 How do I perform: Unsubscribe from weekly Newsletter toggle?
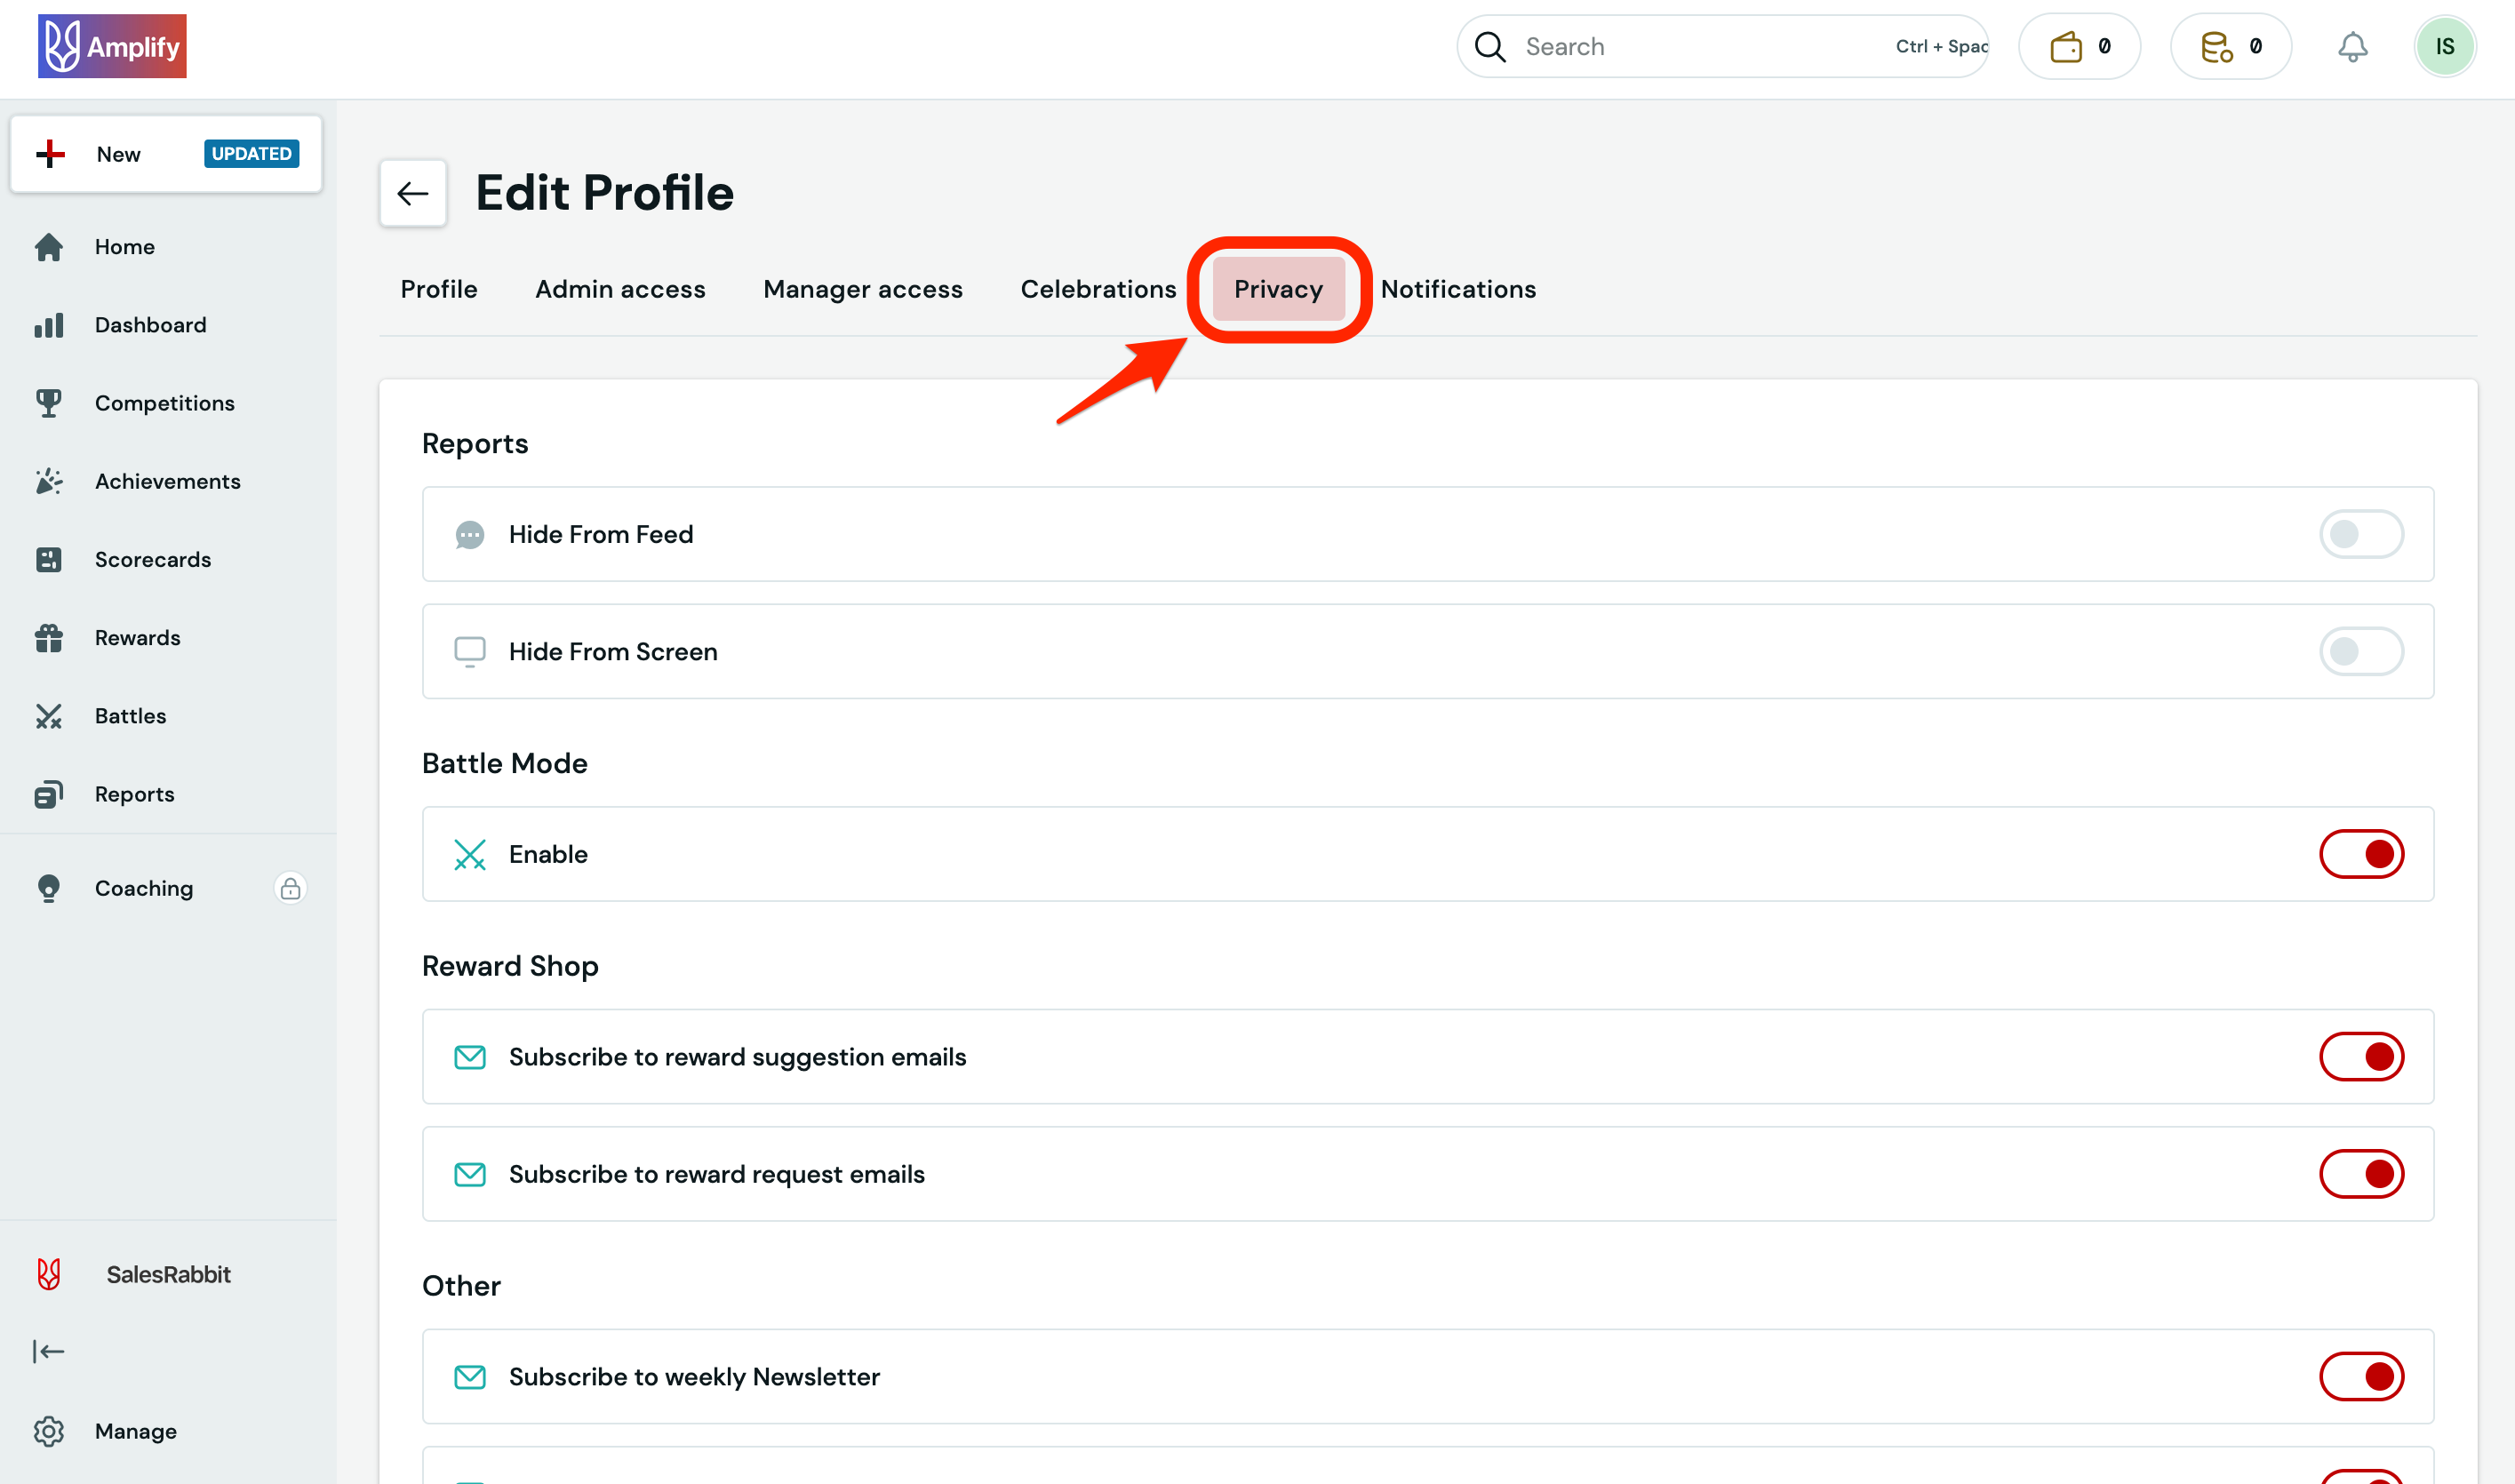[x=2360, y=1377]
